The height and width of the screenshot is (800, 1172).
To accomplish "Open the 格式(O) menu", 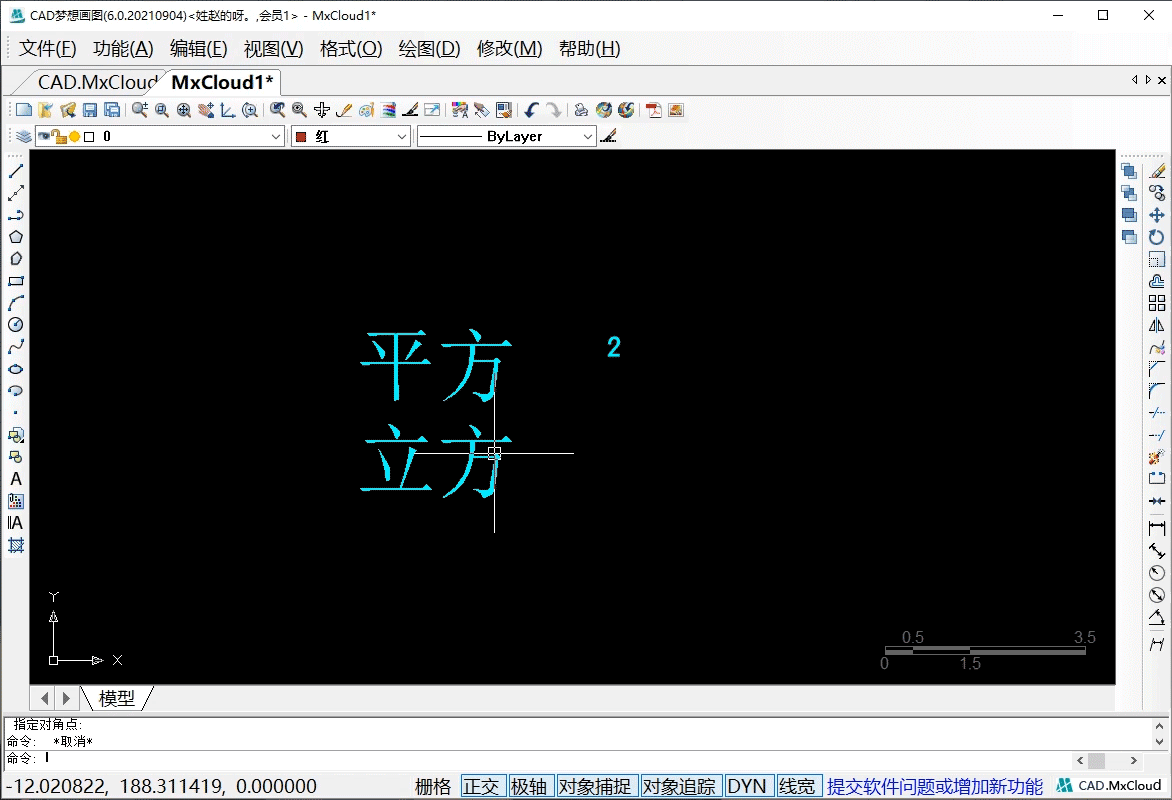I will [351, 49].
